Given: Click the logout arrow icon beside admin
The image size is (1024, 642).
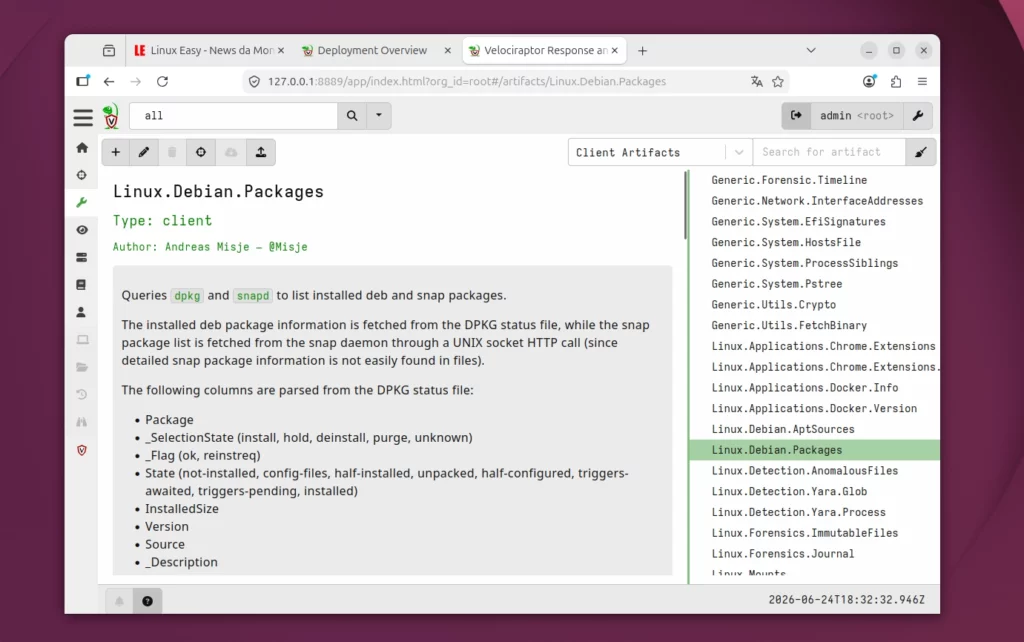Looking at the screenshot, I should point(796,116).
